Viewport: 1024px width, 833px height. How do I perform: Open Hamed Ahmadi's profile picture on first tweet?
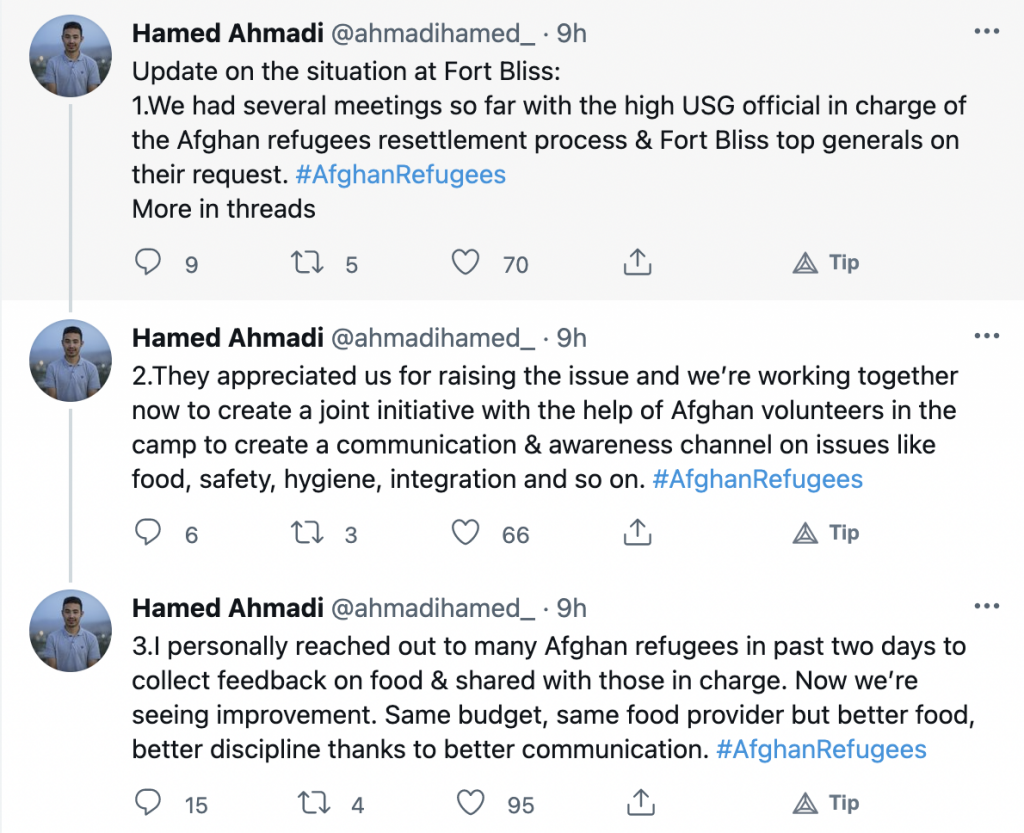[x=70, y=58]
